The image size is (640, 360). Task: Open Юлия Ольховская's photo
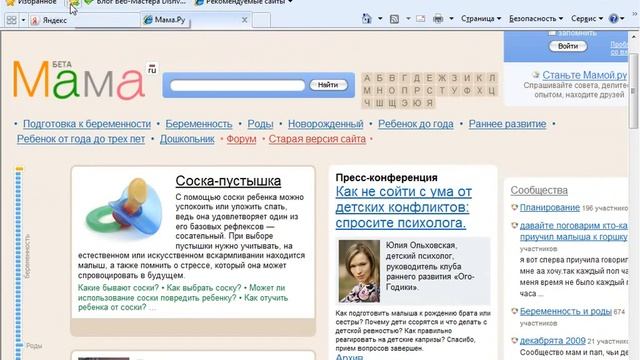(x=359, y=271)
